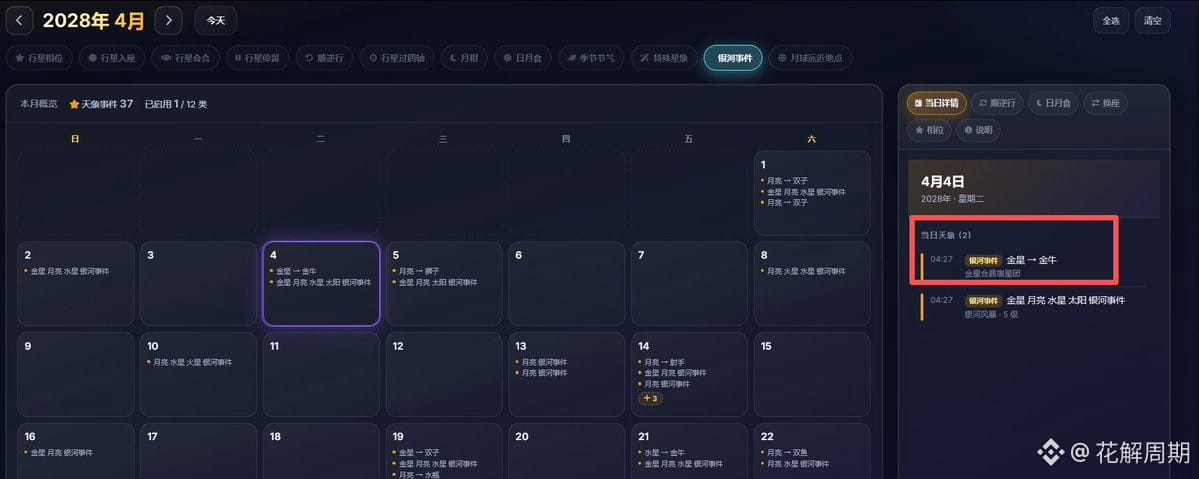The width and height of the screenshot is (1199, 479).
Task: Select calendar day 2
Action: pyautogui.click(x=75, y=284)
